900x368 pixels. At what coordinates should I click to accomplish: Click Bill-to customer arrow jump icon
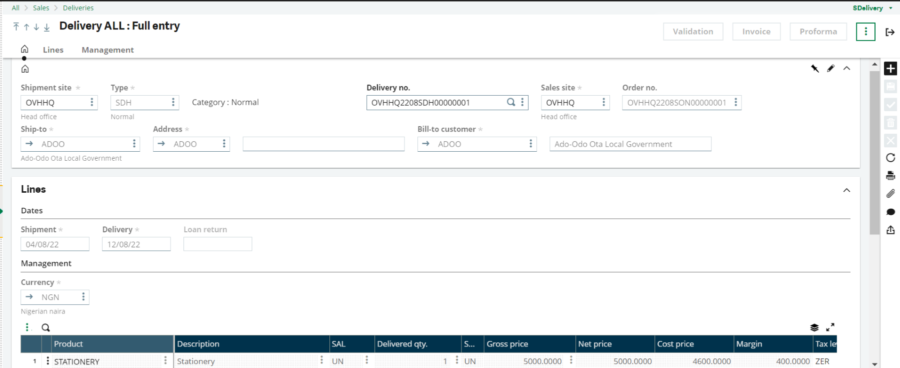(426, 144)
